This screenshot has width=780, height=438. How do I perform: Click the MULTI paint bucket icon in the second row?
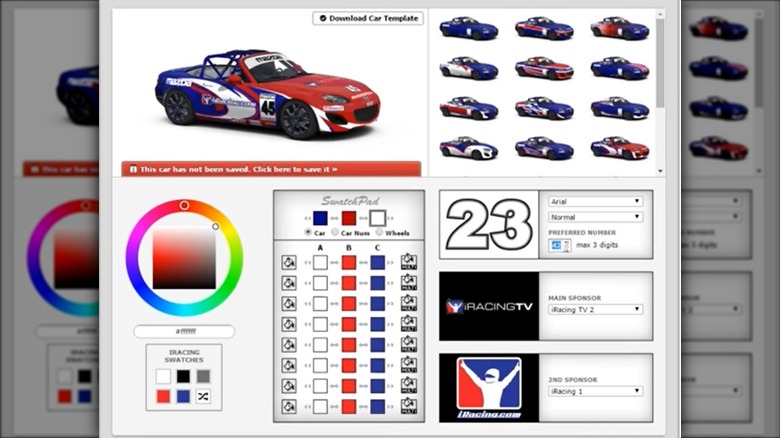409,283
